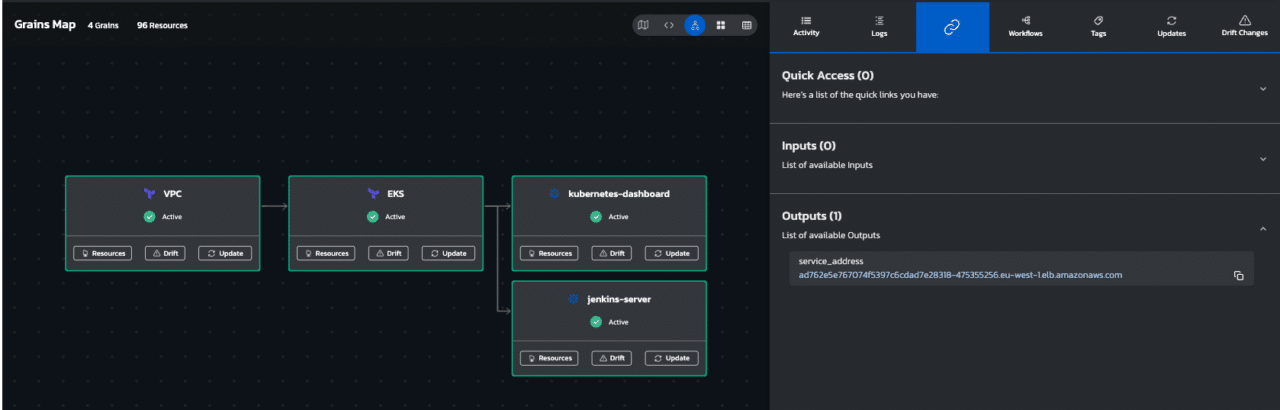Click the 4 Grains count
Screen dimensions: 1280x410
[x=104, y=25]
